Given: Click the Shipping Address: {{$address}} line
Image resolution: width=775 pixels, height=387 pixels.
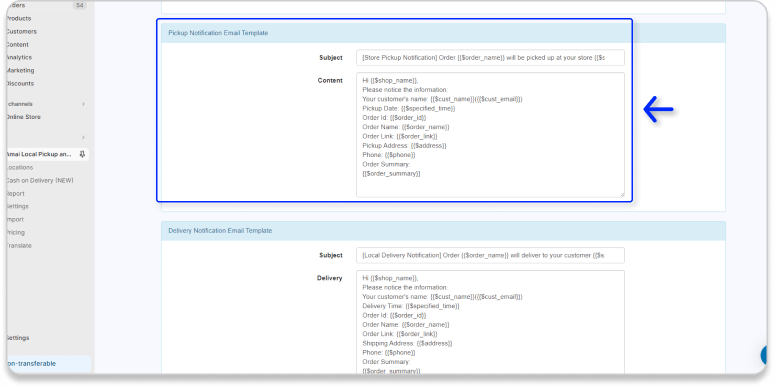Looking at the screenshot, I should (x=407, y=343).
